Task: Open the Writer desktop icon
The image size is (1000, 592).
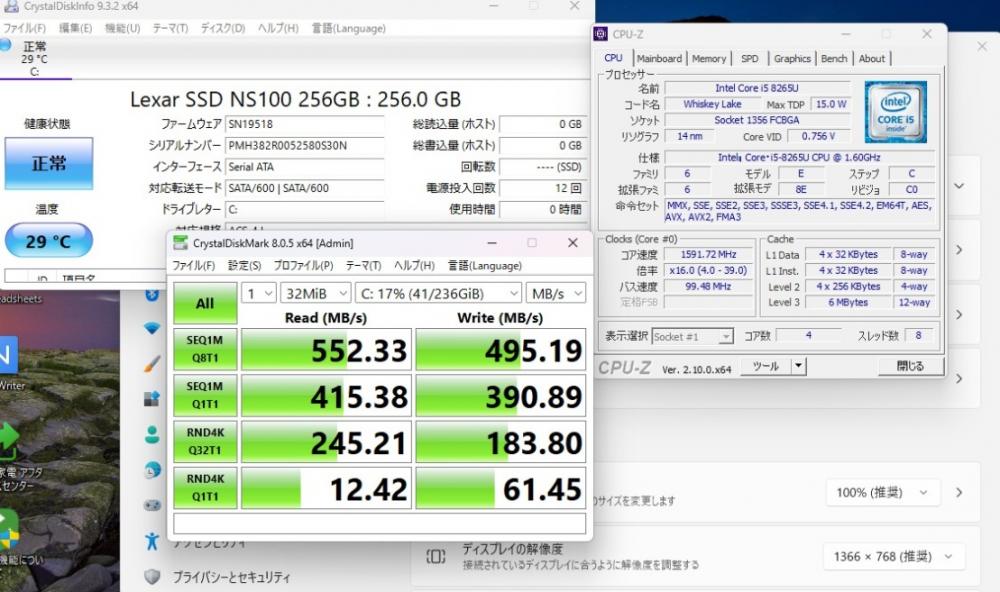Action: (8, 360)
